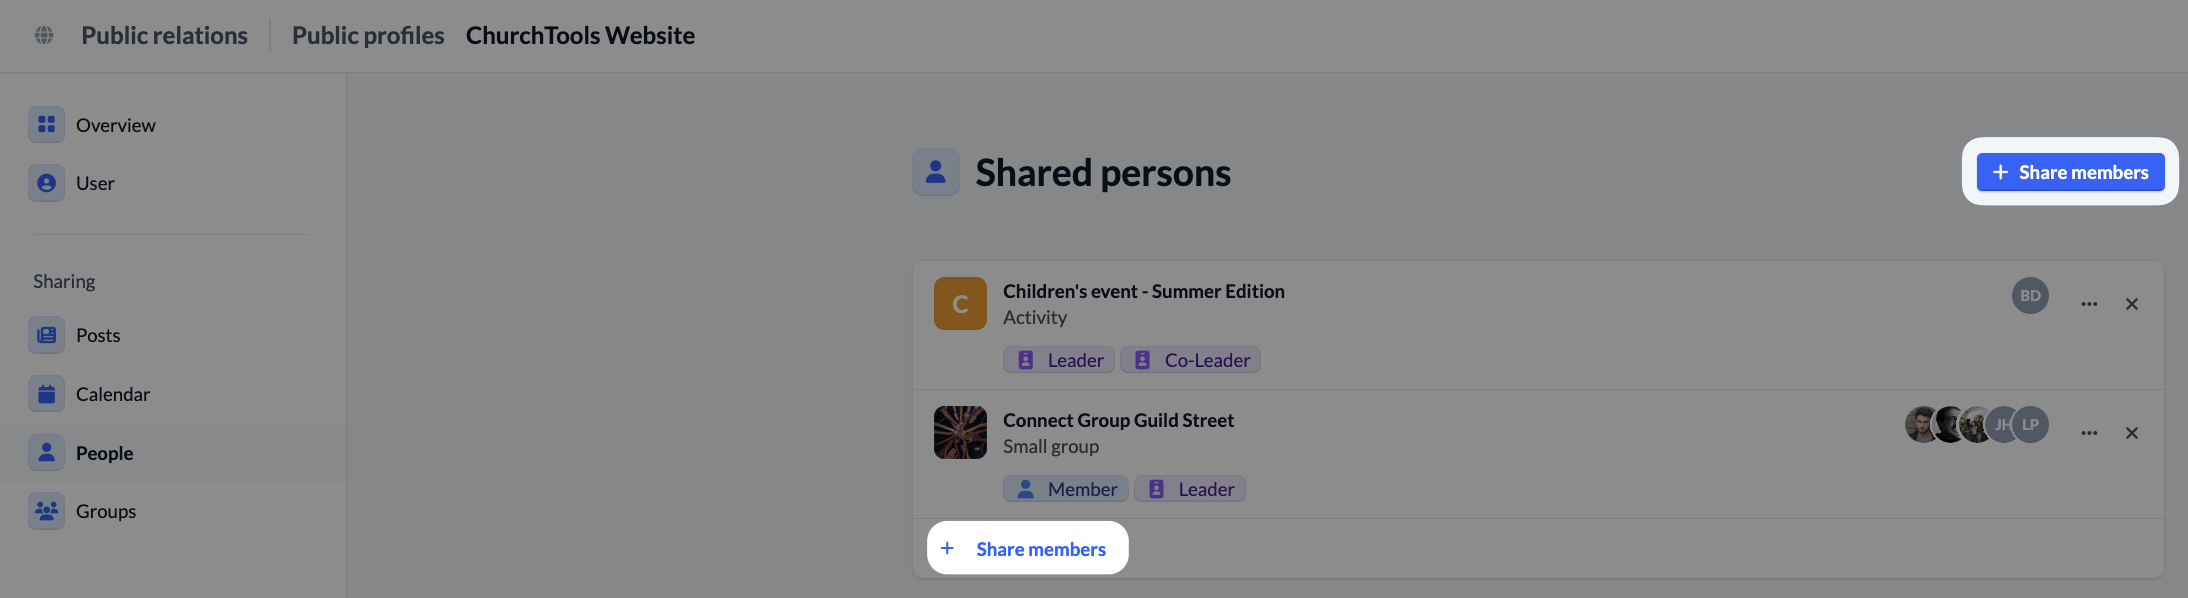
Task: Click the Groups icon in sidebar
Action: pyautogui.click(x=46, y=511)
